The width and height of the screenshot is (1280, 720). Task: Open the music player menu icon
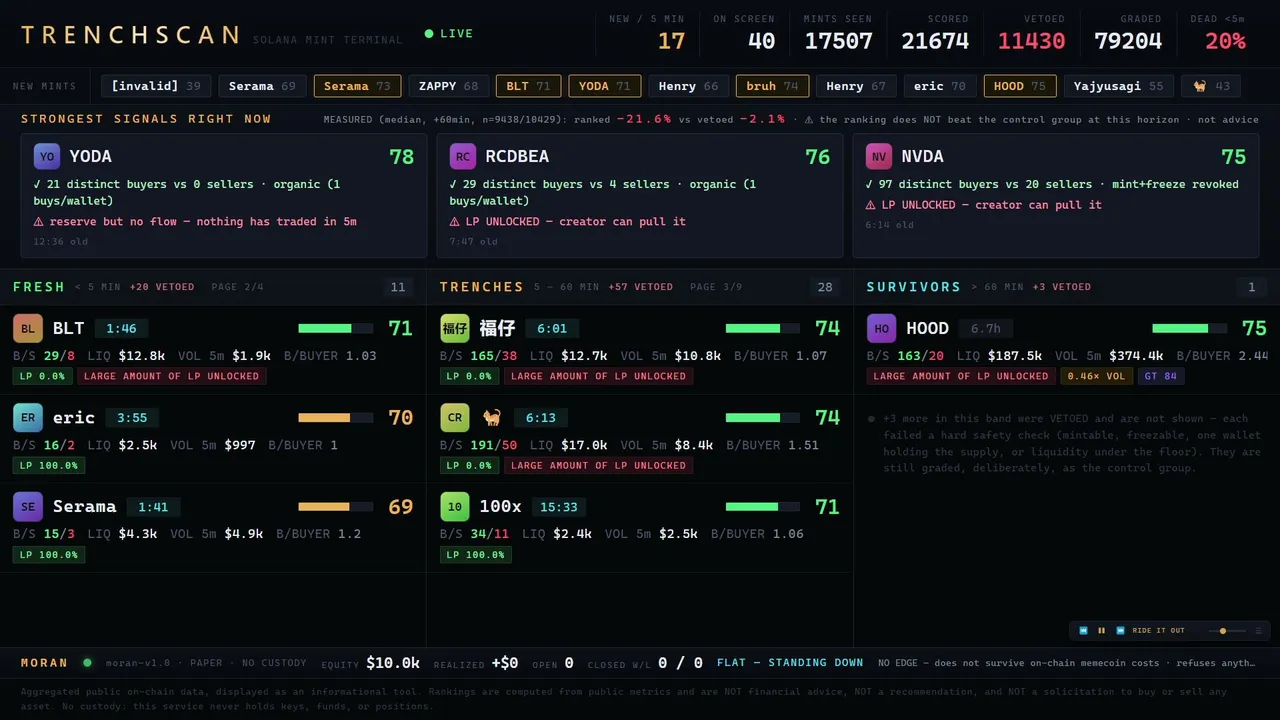[1258, 631]
